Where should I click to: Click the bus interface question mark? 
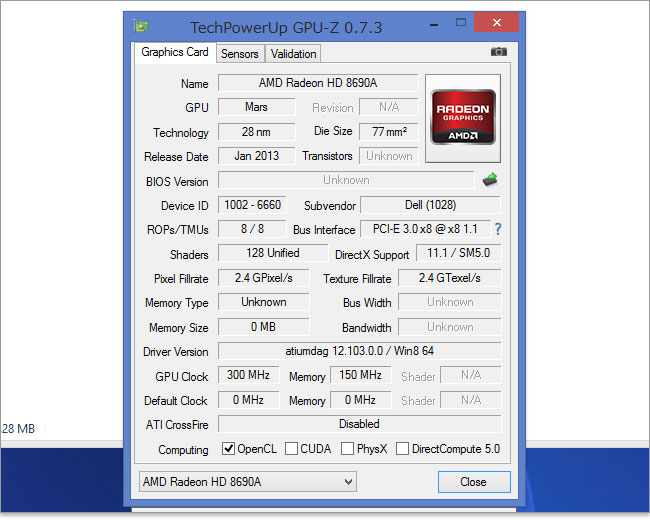click(498, 229)
